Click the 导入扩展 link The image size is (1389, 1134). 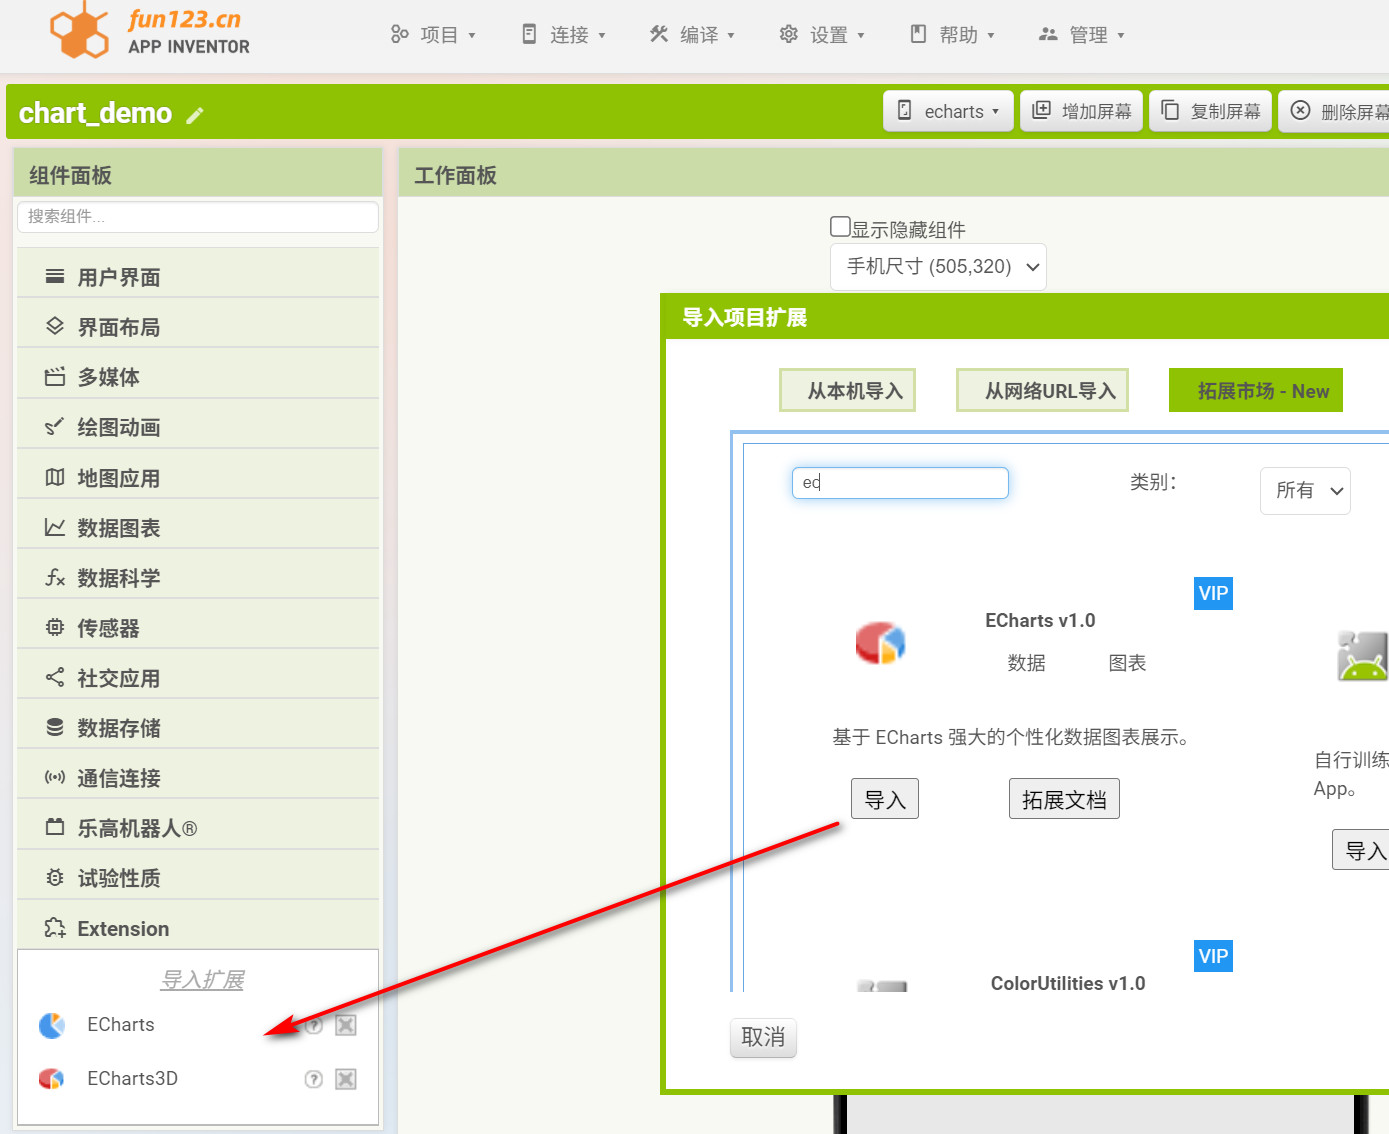tap(202, 980)
